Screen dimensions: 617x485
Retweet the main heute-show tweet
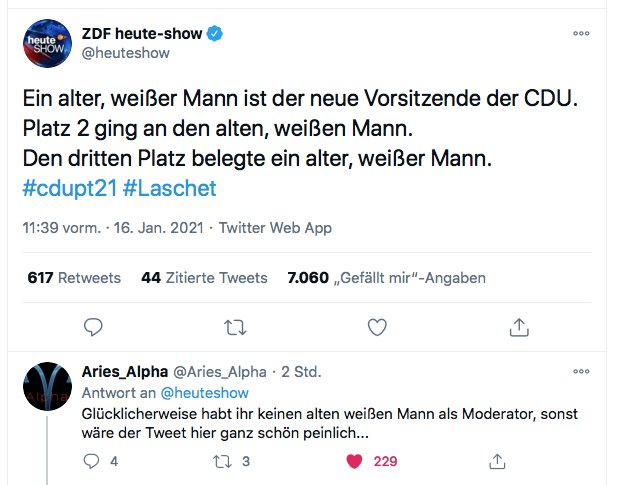pyautogui.click(x=235, y=327)
